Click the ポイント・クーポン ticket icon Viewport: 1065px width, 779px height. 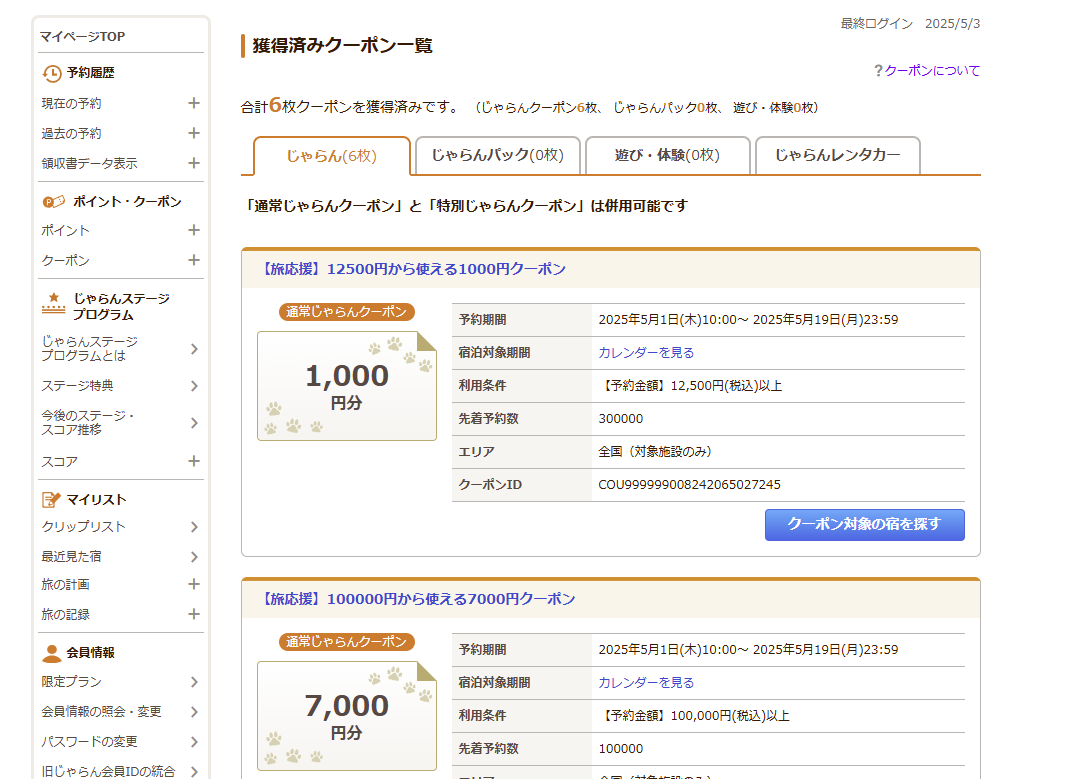54,202
